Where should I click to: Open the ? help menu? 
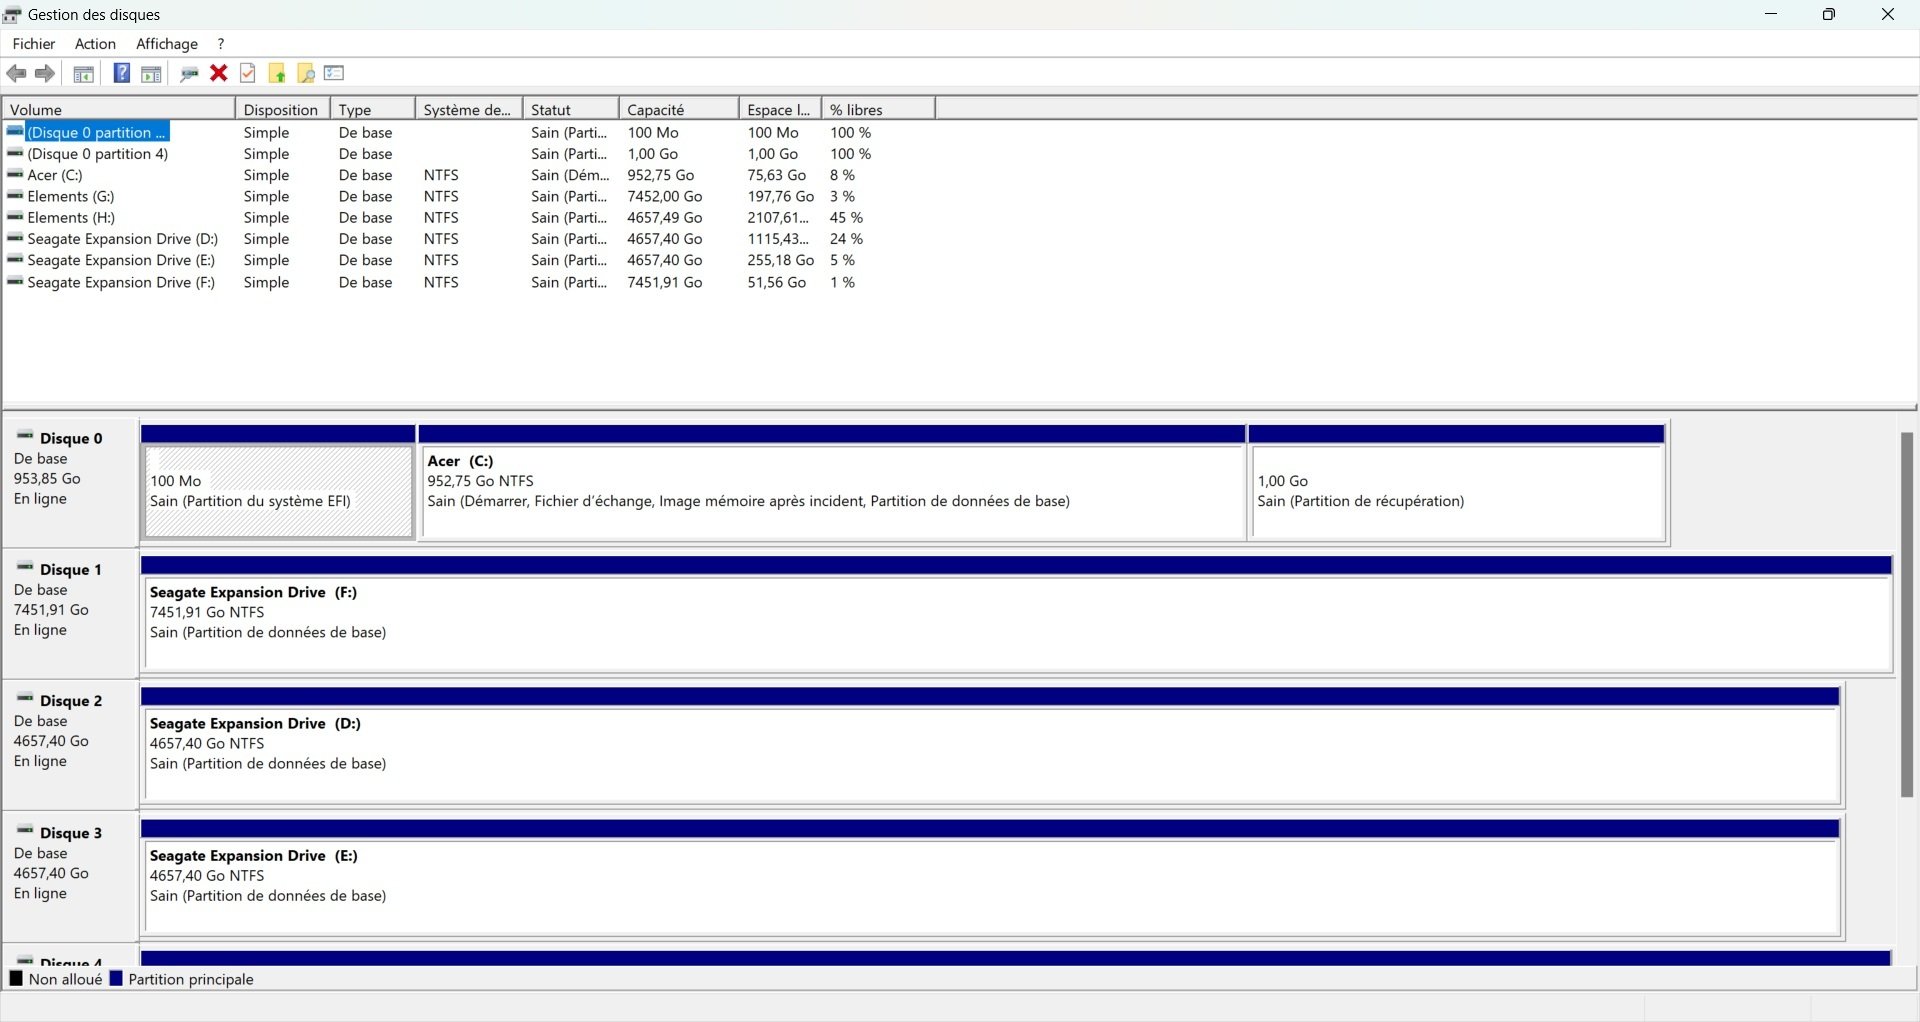[x=221, y=44]
